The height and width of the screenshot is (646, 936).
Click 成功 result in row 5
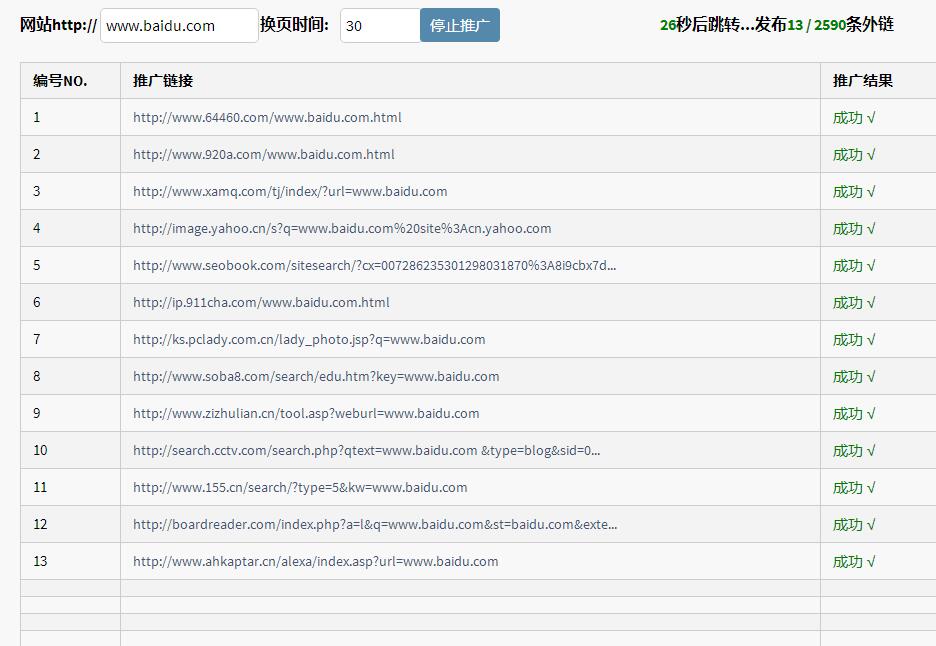[854, 266]
